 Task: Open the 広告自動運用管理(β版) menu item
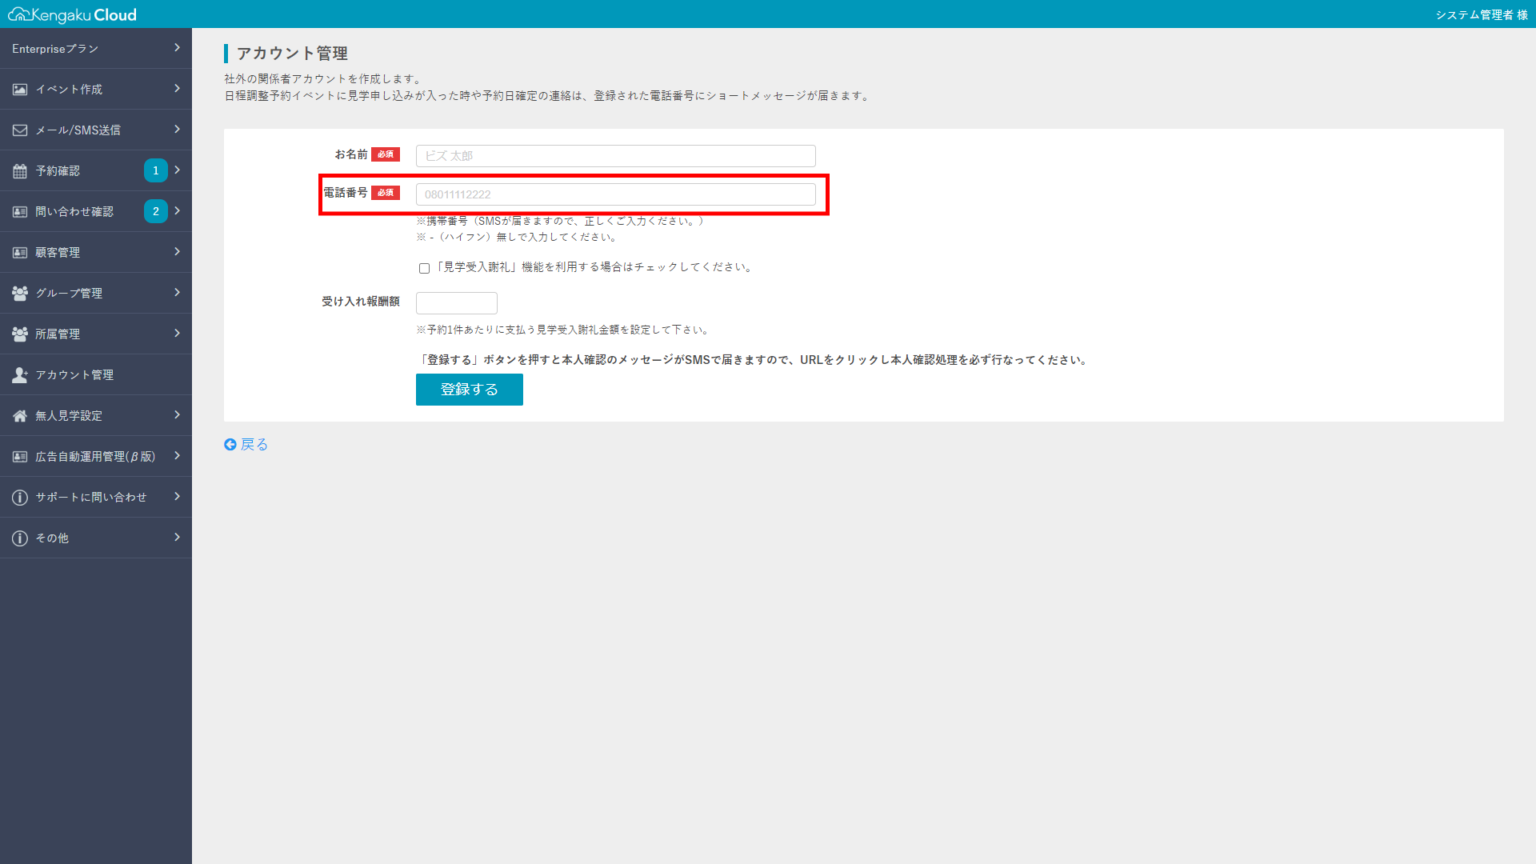(x=95, y=455)
